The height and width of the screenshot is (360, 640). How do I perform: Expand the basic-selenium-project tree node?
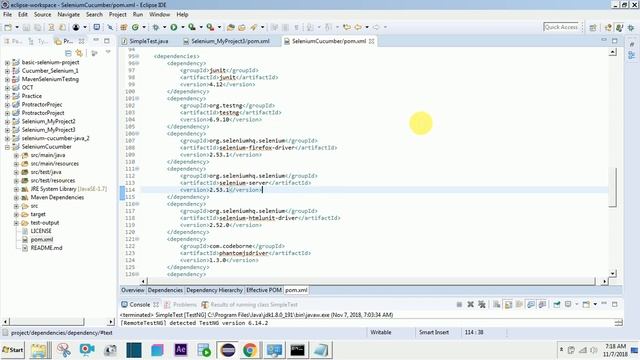coord(7,63)
